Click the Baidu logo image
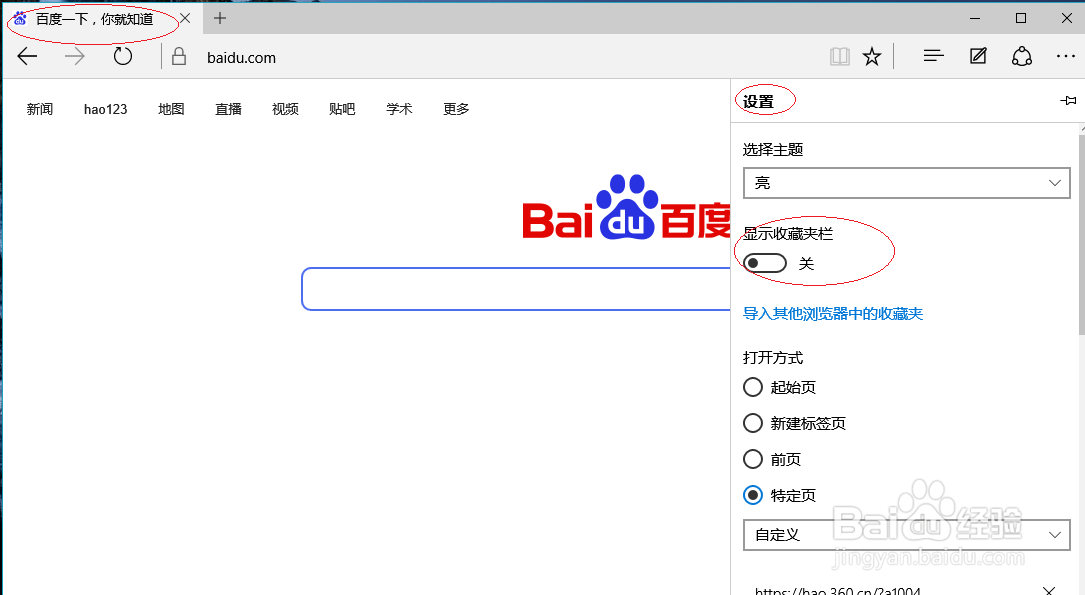Screen dimensions: 1085x595 pyautogui.click(x=626, y=207)
